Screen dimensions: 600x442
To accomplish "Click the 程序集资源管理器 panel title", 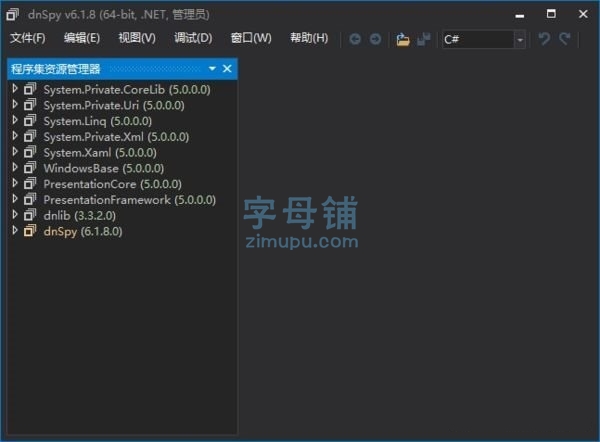I will 55,69.
